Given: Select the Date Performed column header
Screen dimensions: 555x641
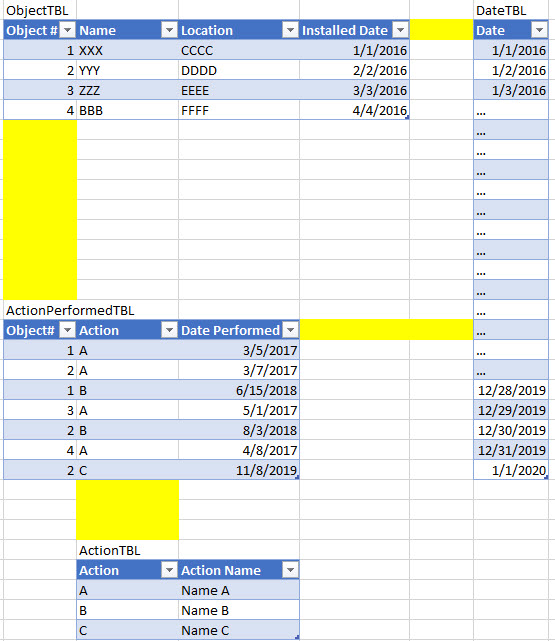Looking at the screenshot, I should point(239,329).
